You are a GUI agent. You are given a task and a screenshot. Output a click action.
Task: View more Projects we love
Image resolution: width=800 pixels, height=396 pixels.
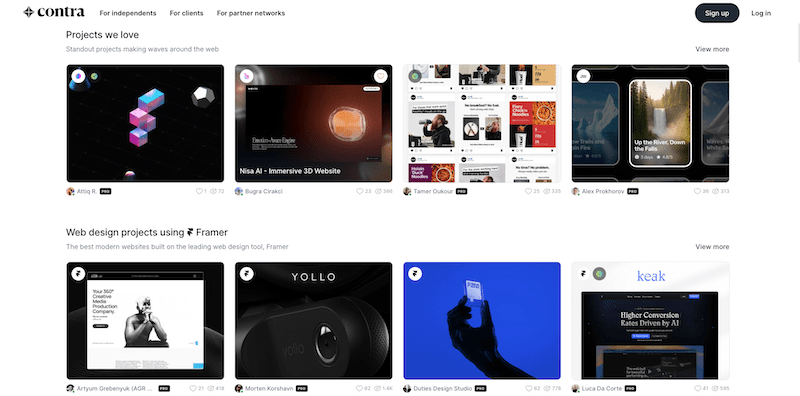click(712, 49)
